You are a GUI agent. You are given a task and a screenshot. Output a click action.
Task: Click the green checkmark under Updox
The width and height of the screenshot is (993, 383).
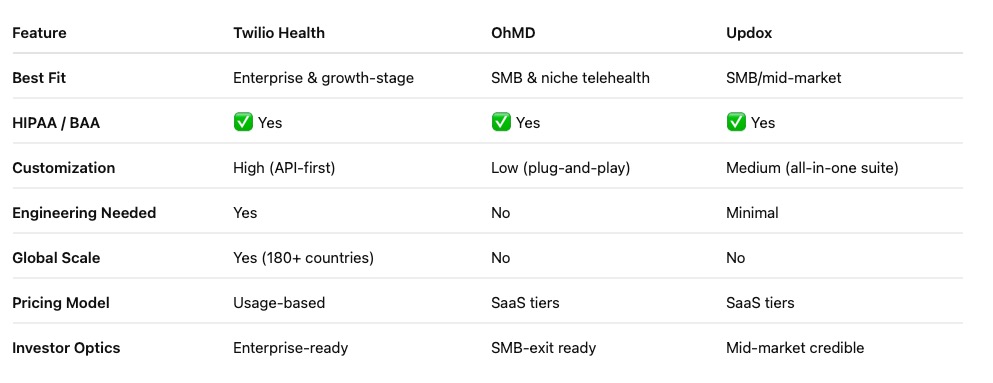[736, 122]
